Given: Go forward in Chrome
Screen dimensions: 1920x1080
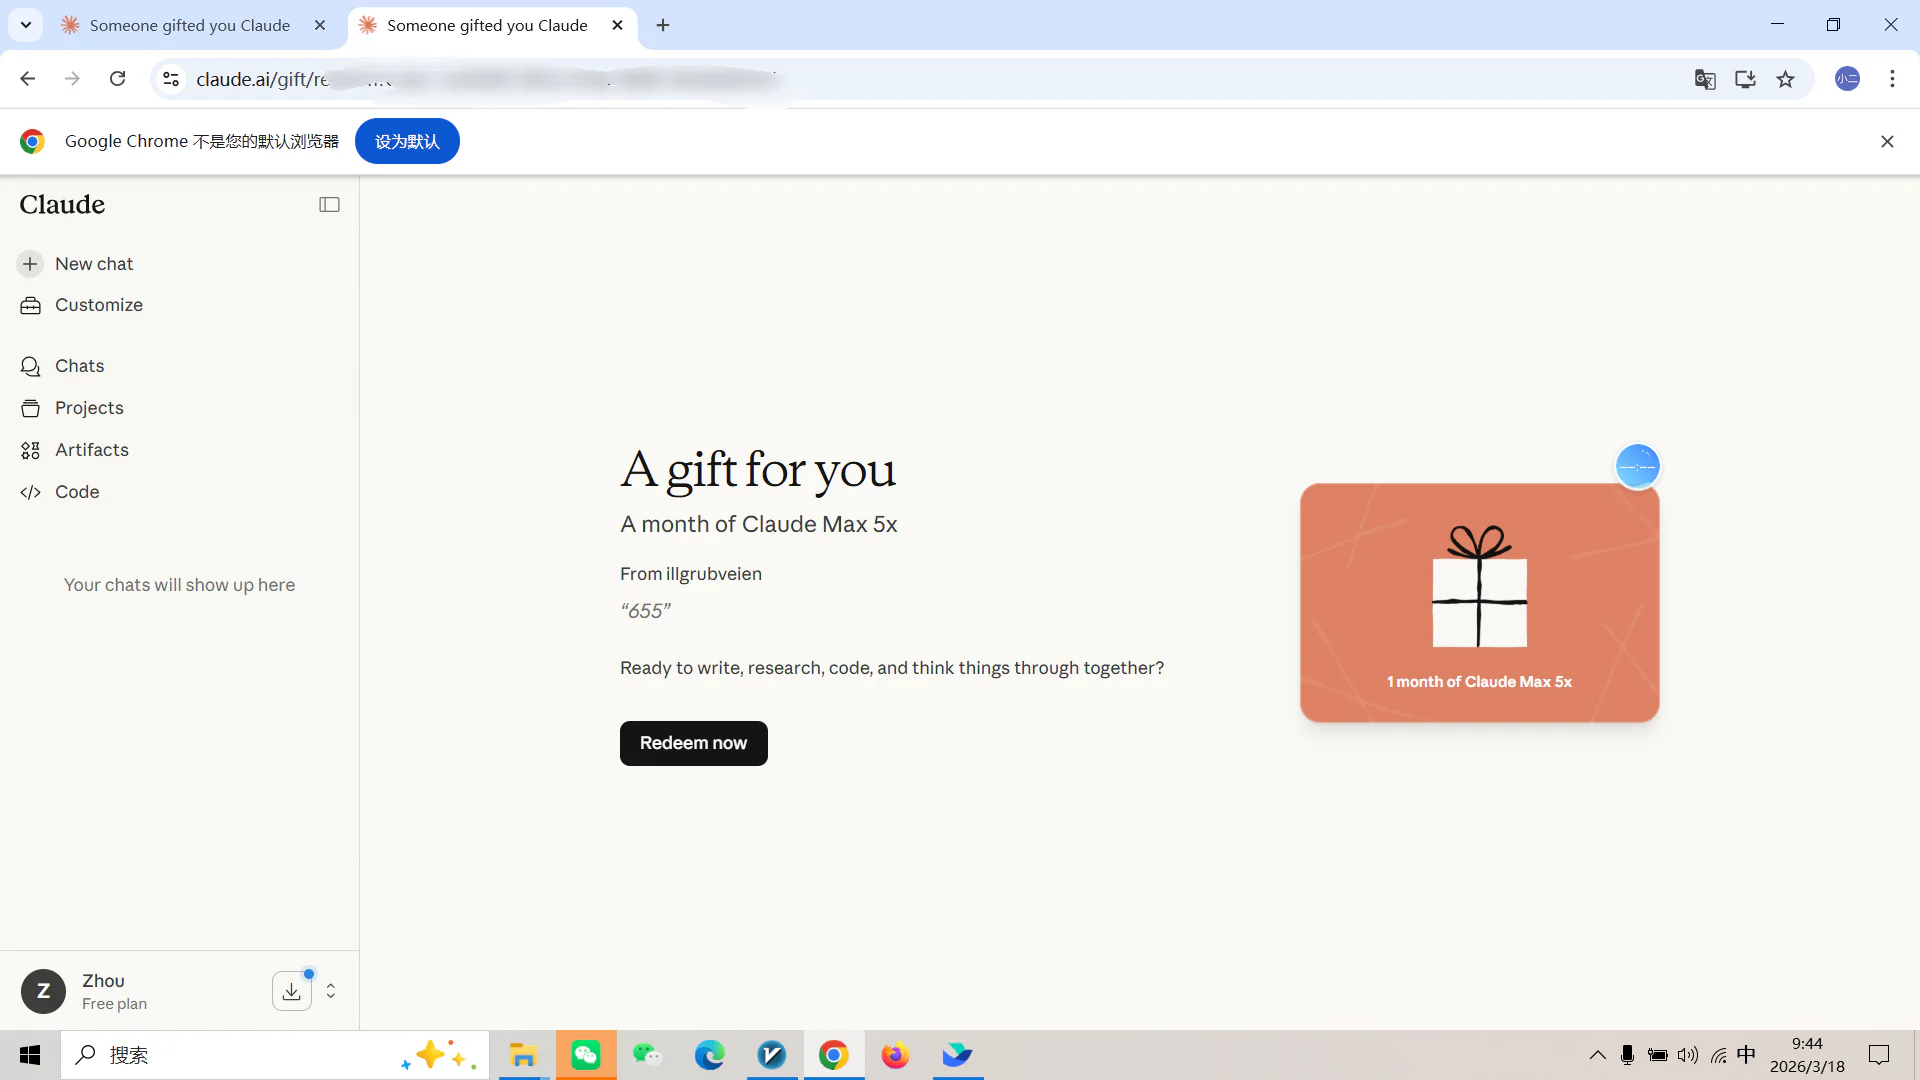Looking at the screenshot, I should pyautogui.click(x=72, y=79).
